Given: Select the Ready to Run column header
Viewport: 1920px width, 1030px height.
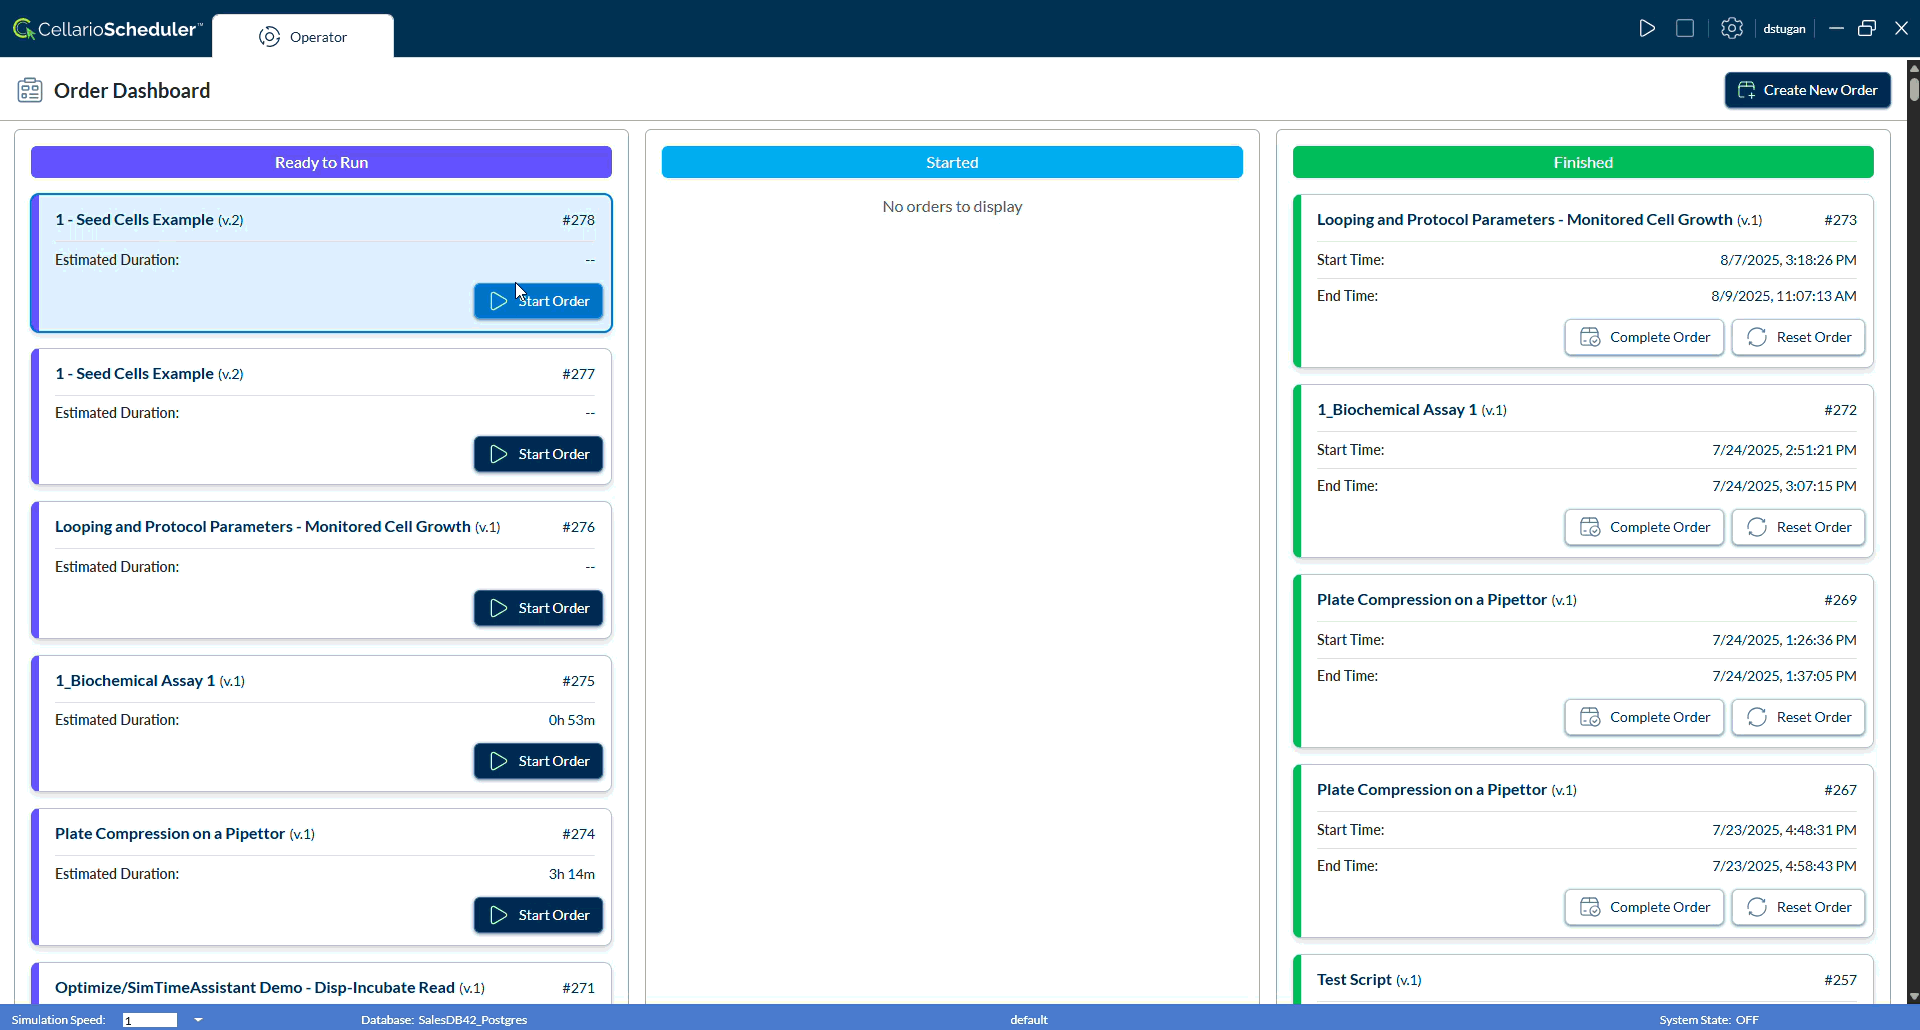Looking at the screenshot, I should (x=321, y=162).
